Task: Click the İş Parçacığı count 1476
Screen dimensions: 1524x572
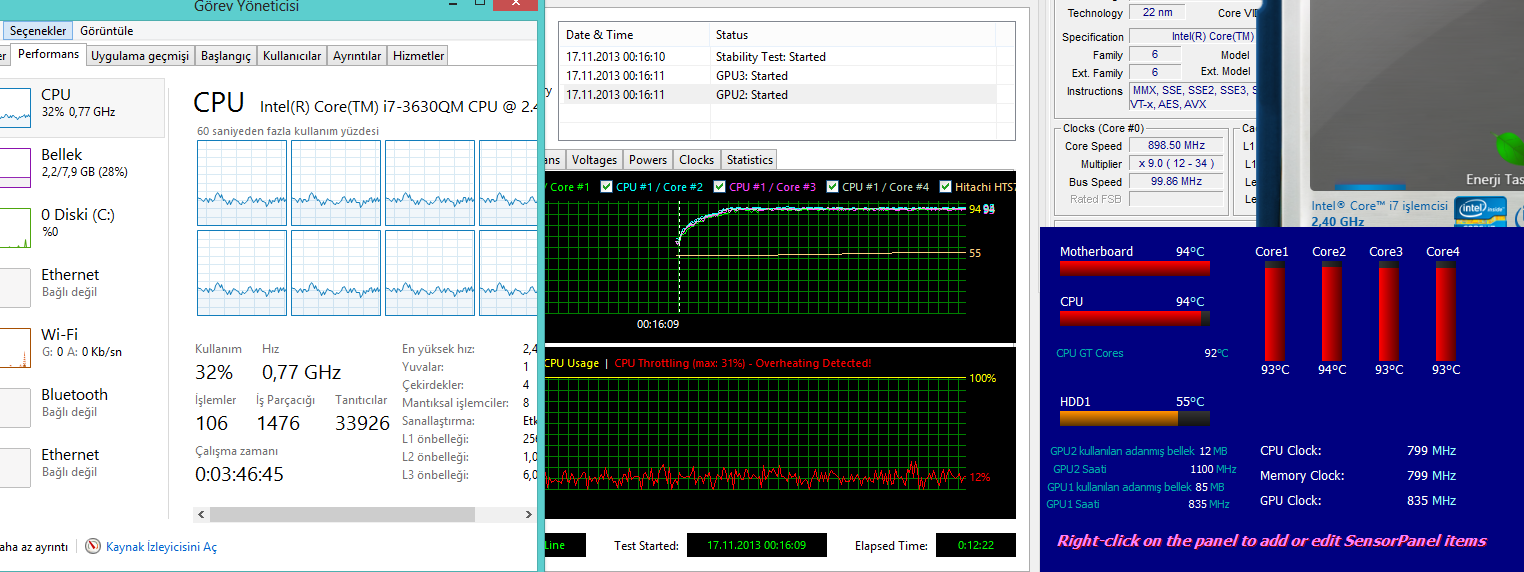Action: click(278, 423)
